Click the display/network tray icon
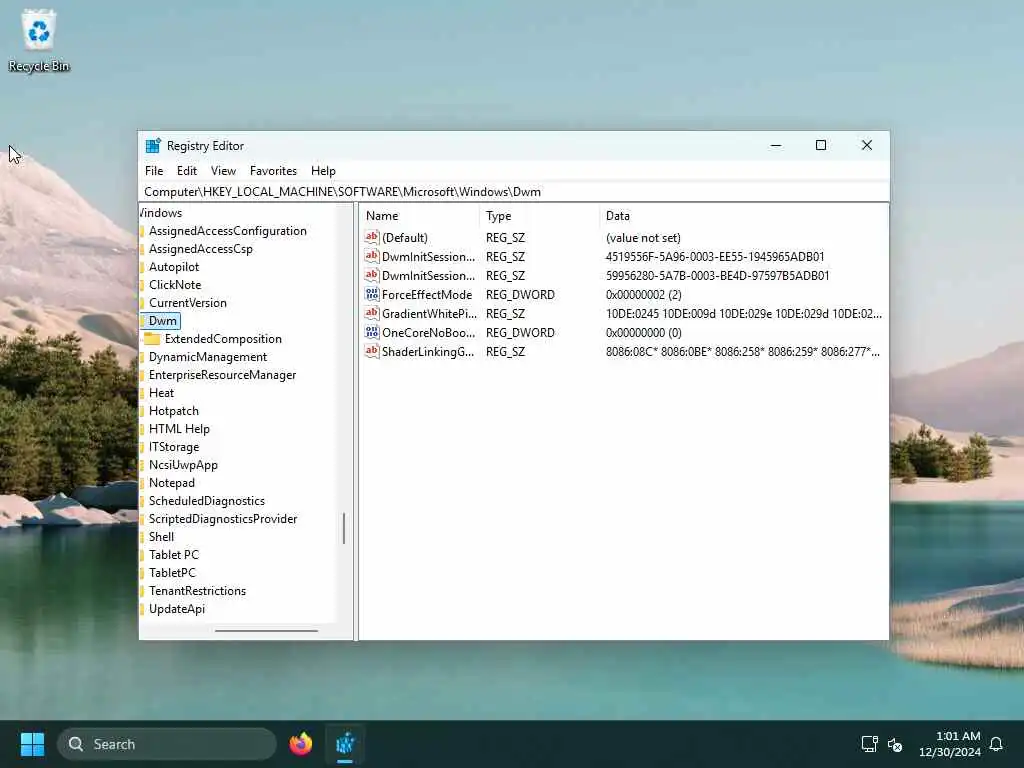1024x768 pixels. coord(869,744)
